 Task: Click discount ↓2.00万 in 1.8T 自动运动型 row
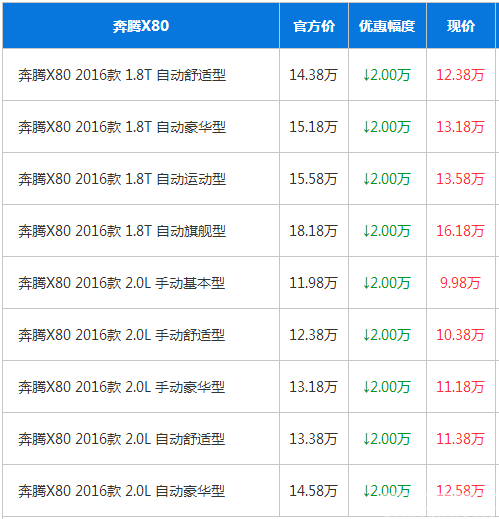pos(387,179)
